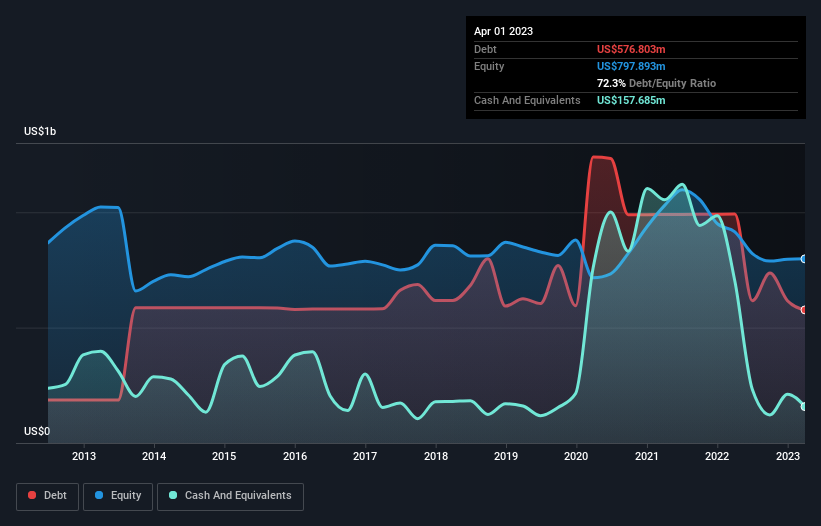Select the 2014 x-axis label
The image size is (821, 526).
coord(154,456)
